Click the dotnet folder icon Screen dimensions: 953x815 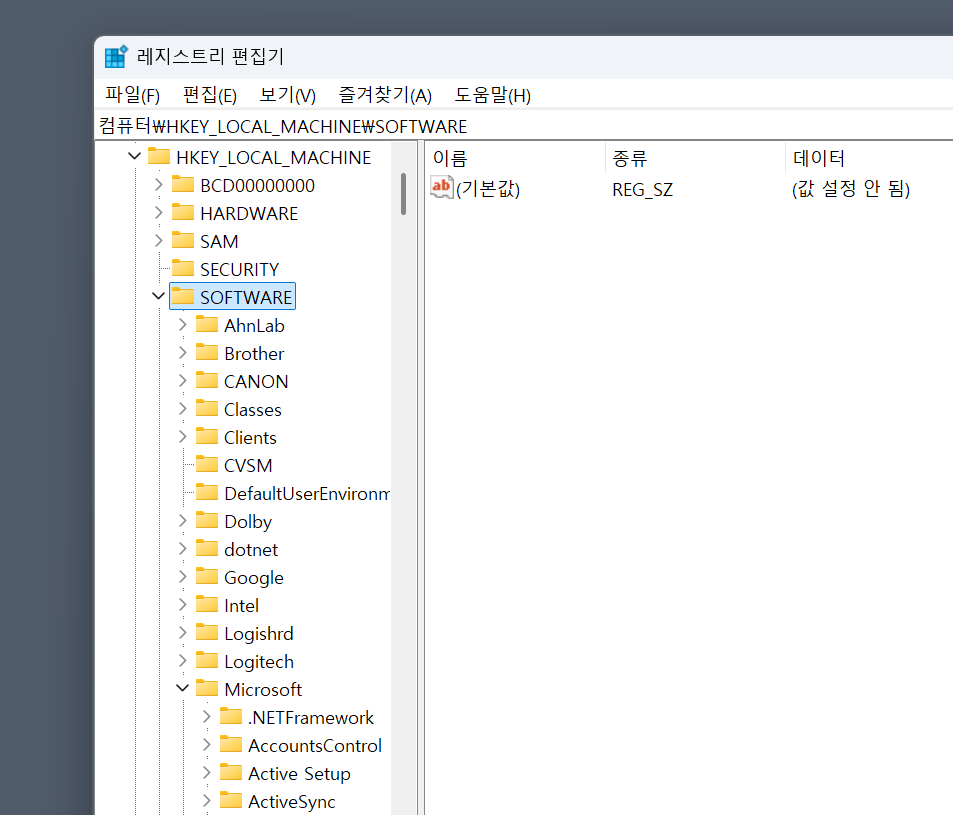207,548
